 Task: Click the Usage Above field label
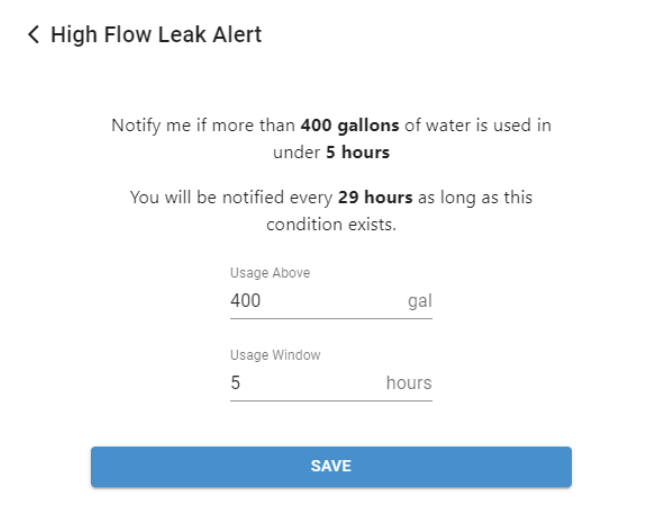pos(270,273)
